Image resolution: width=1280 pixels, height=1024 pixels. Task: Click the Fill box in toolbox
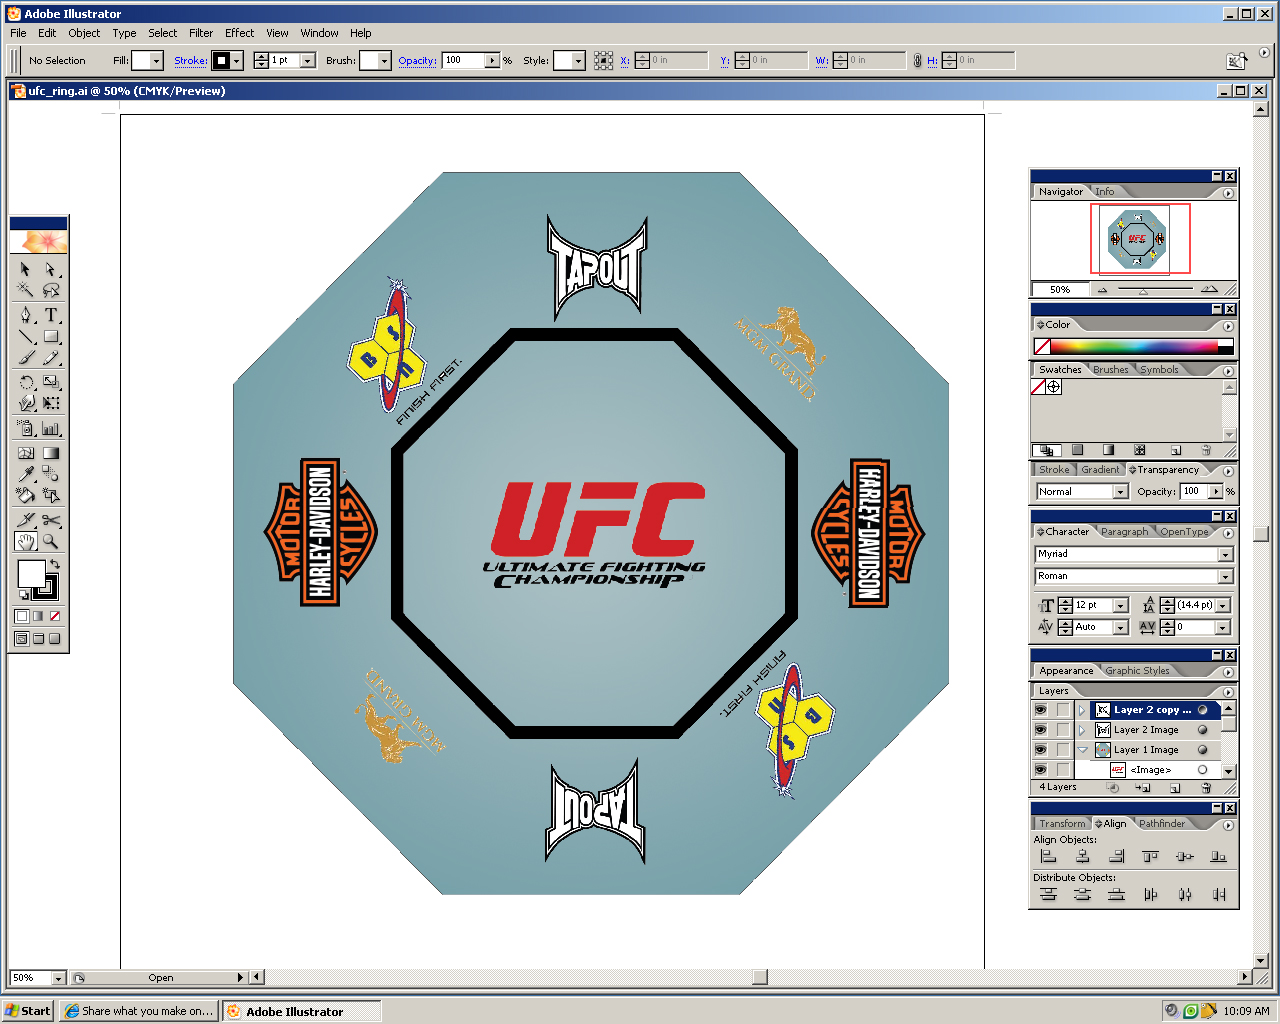tap(32, 574)
